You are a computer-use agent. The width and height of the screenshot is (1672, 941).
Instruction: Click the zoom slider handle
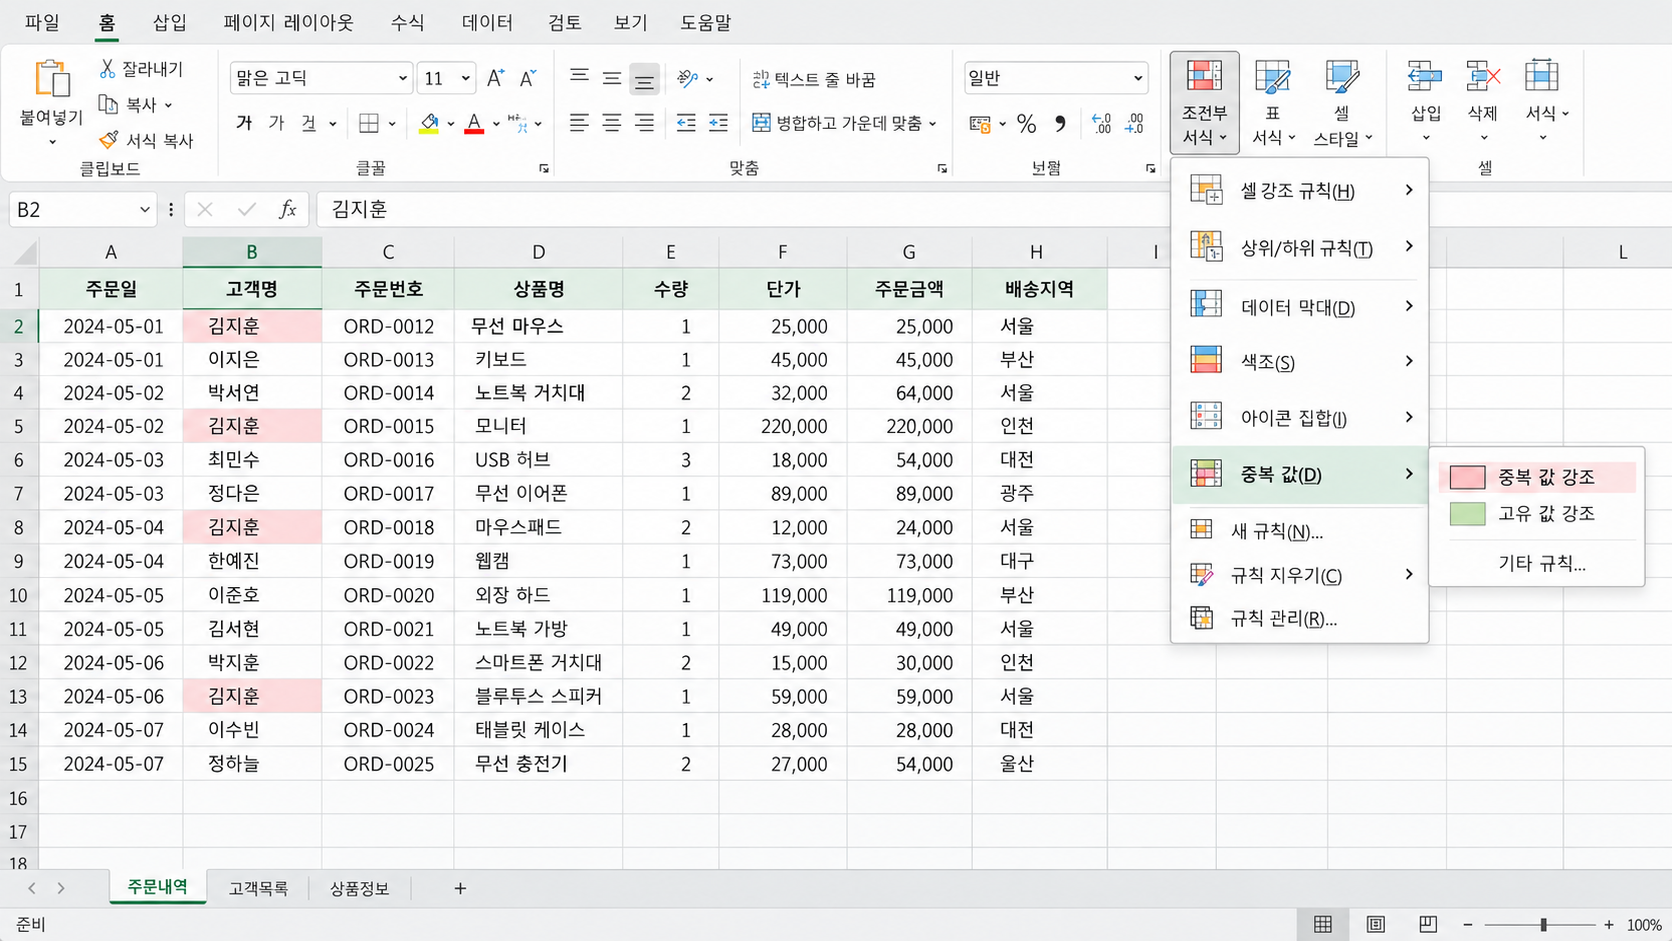pyautogui.click(x=1544, y=925)
